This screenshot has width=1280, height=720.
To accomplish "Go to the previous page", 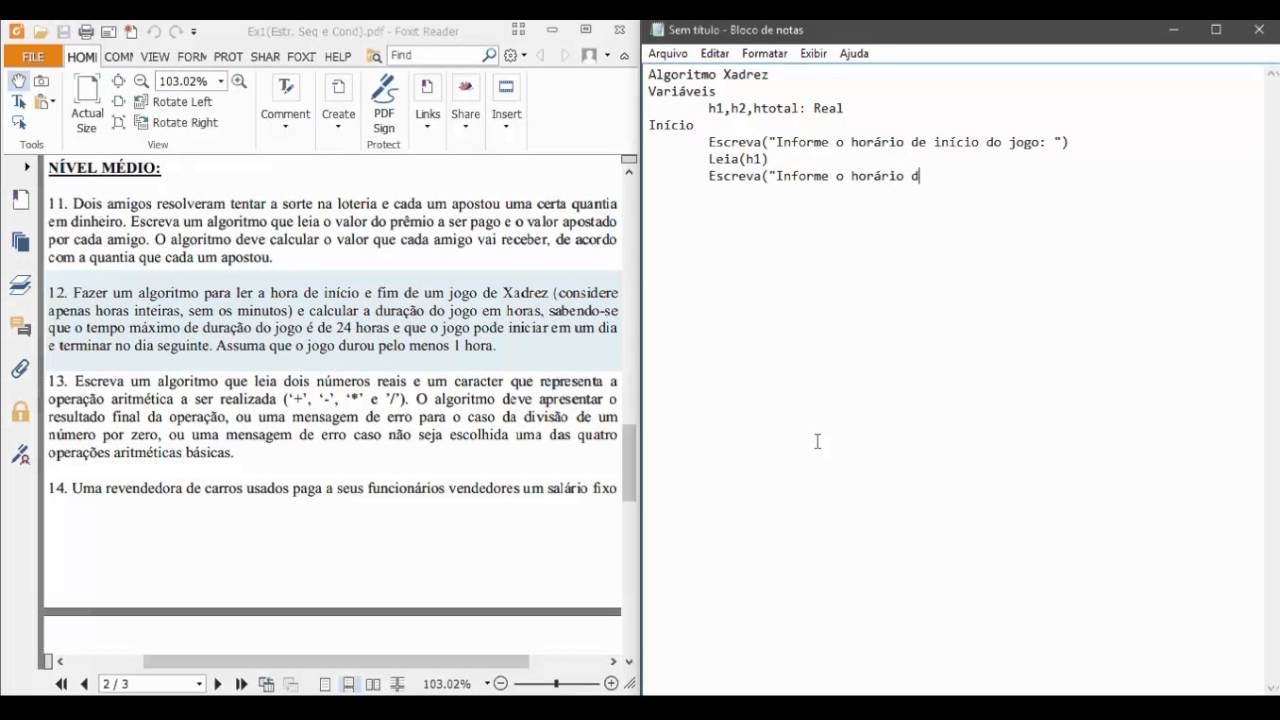I will pos(83,684).
